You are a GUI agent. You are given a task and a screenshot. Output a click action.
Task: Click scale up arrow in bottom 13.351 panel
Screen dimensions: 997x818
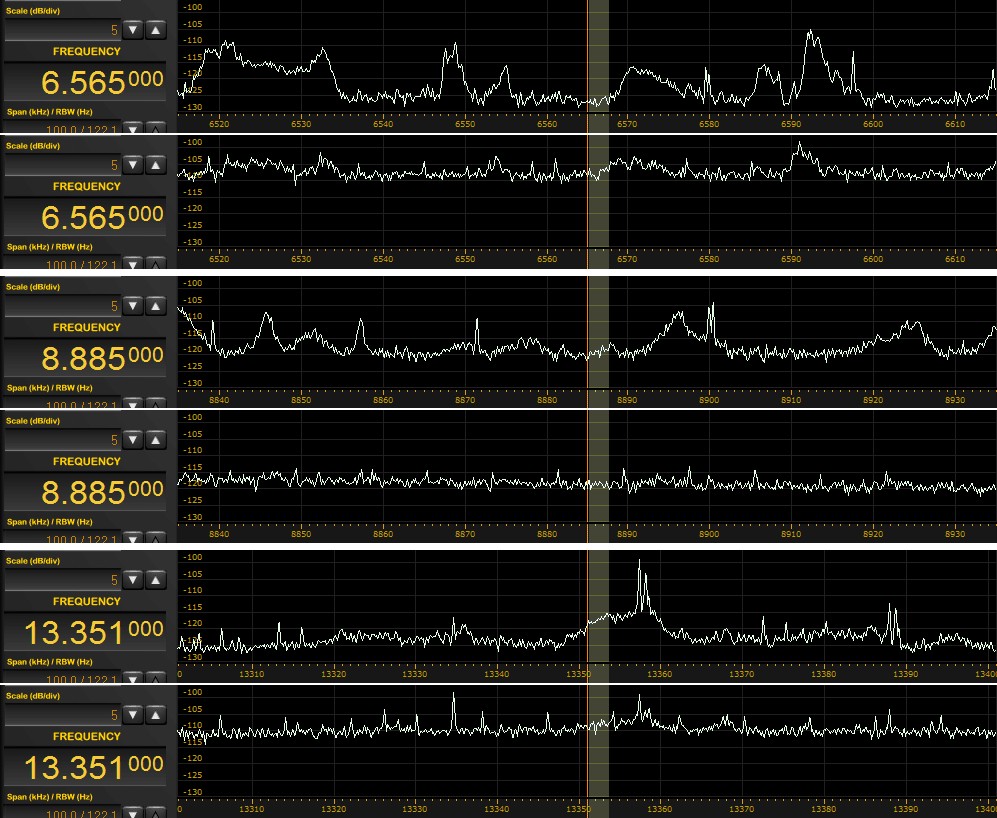pos(155,715)
